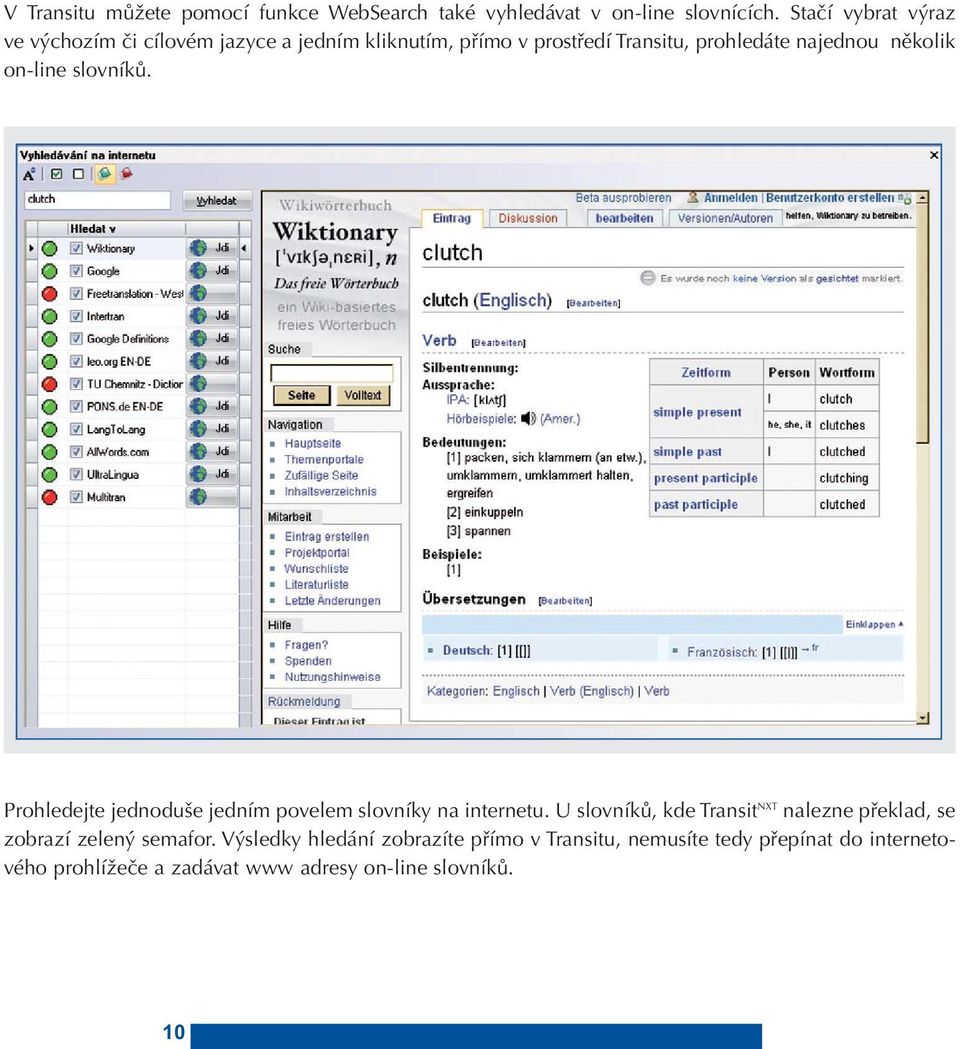Open the Hauptseite navigation link
This screenshot has width=960, height=1049.
pos(312,444)
